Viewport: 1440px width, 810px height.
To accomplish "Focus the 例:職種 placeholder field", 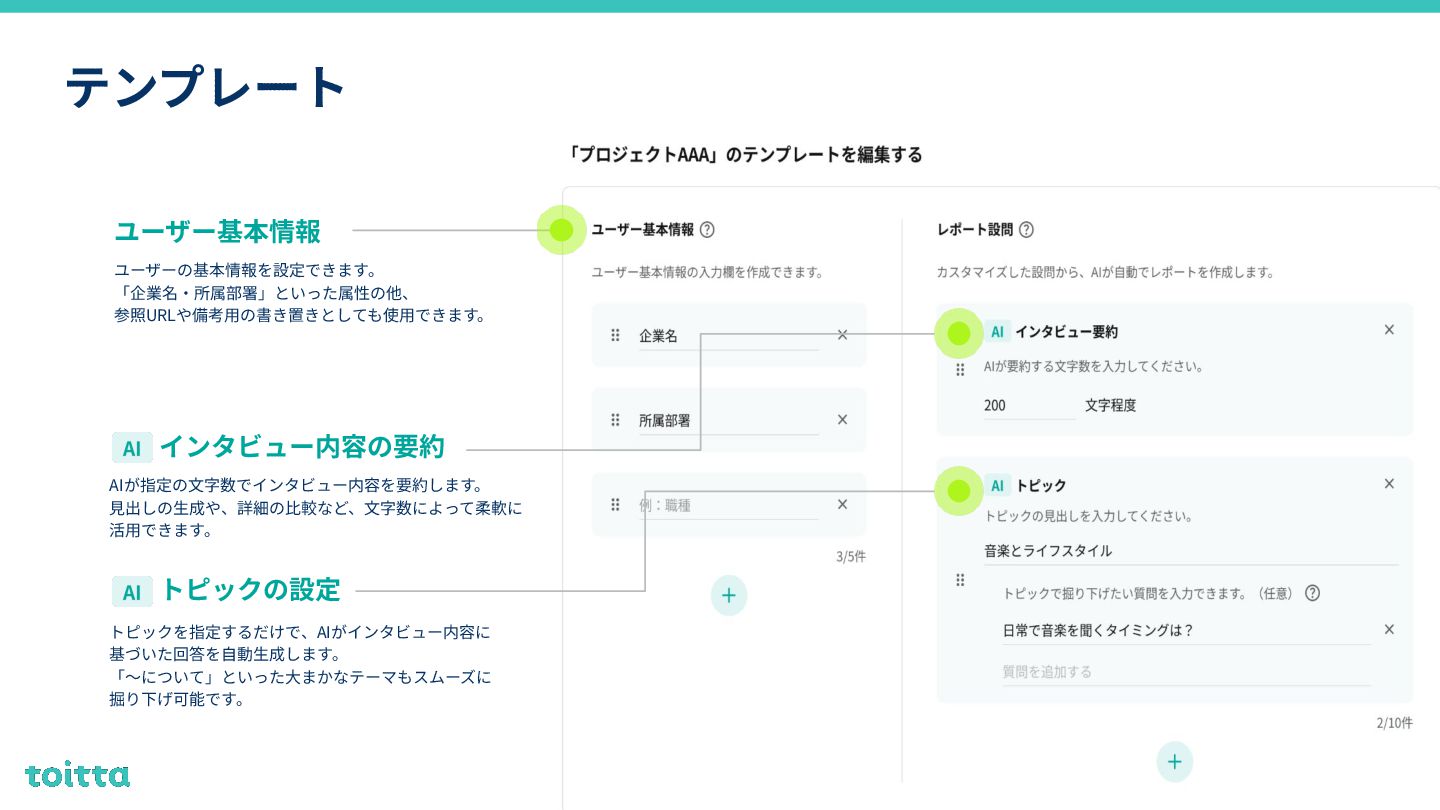I will [728, 505].
